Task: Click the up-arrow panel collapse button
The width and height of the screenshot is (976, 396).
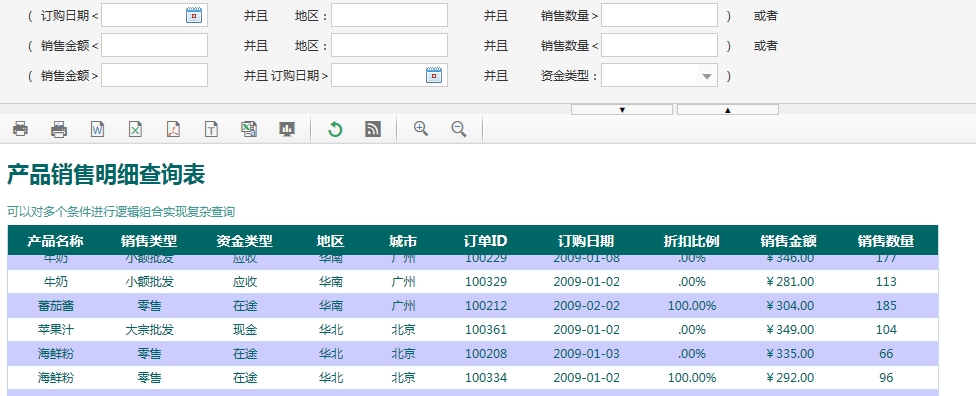Action: pos(728,110)
